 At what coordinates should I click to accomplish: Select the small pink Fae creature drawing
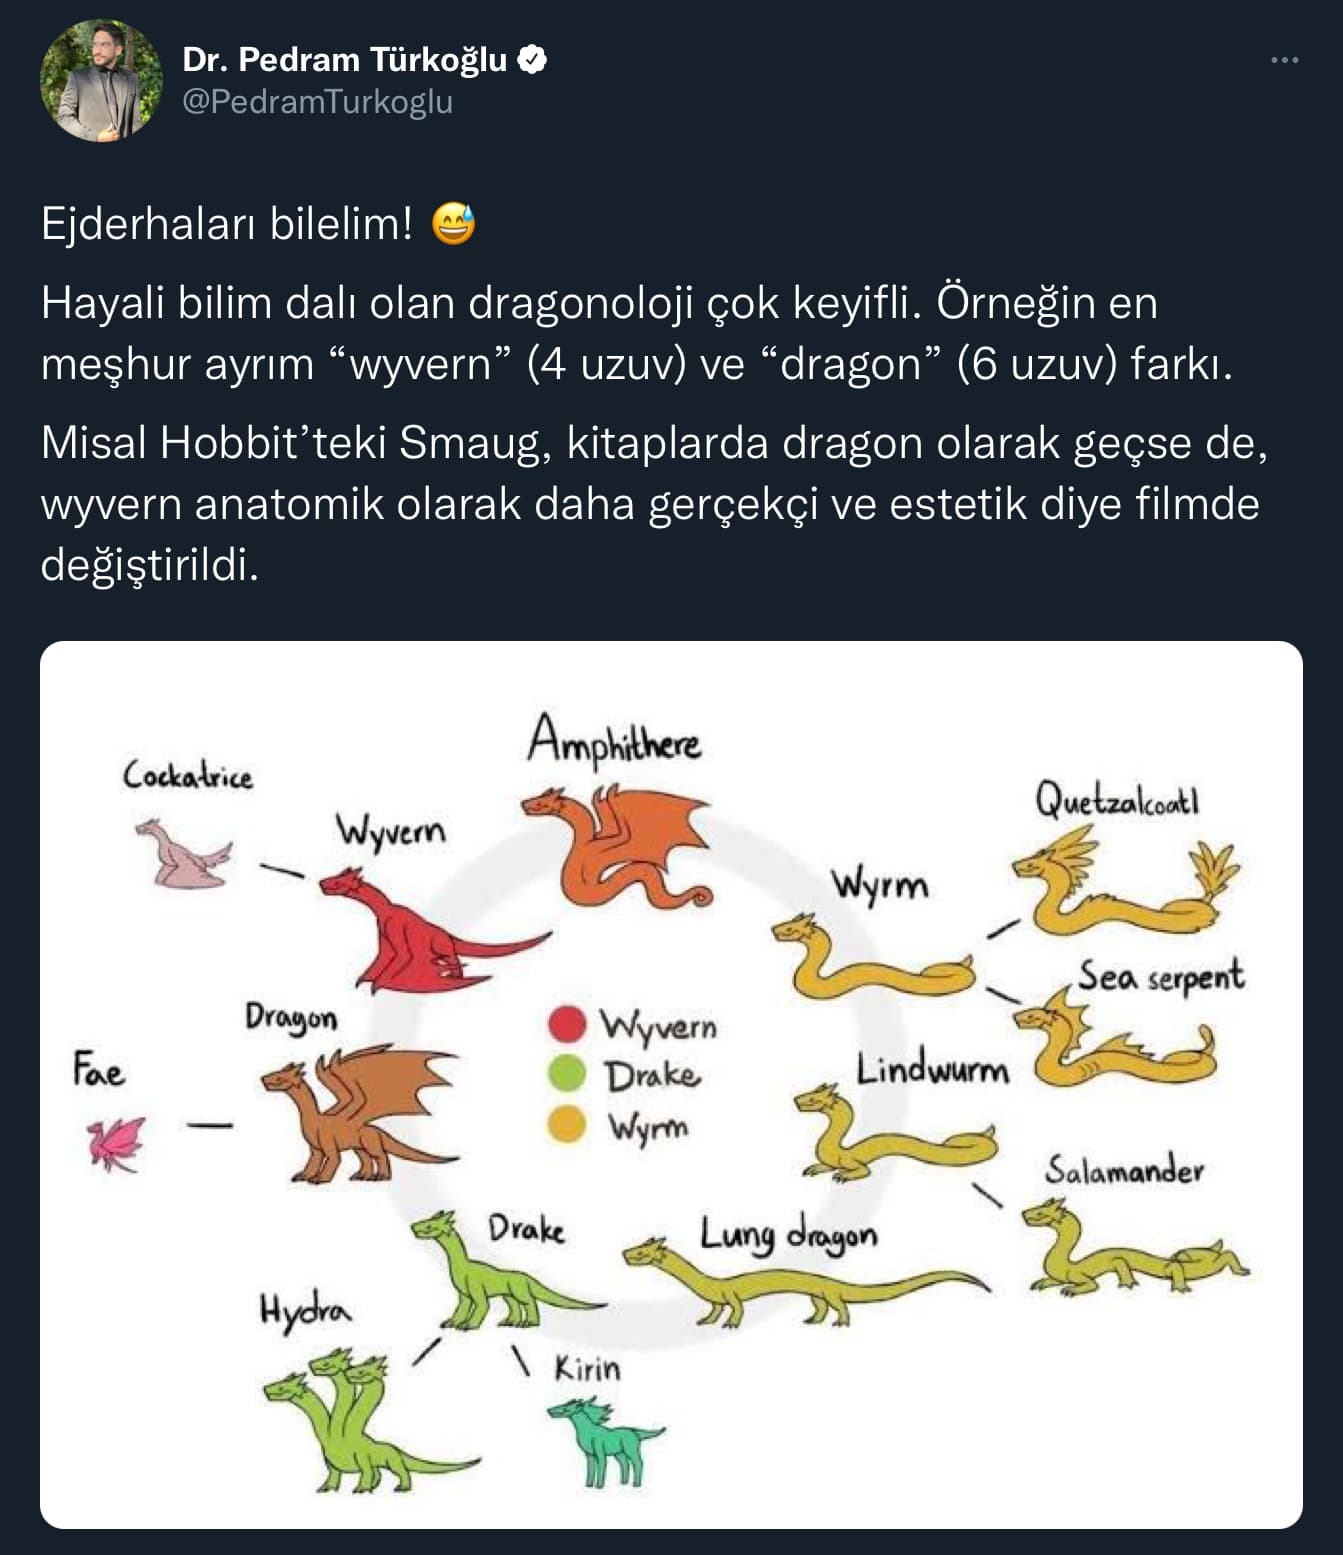[x=116, y=1143]
